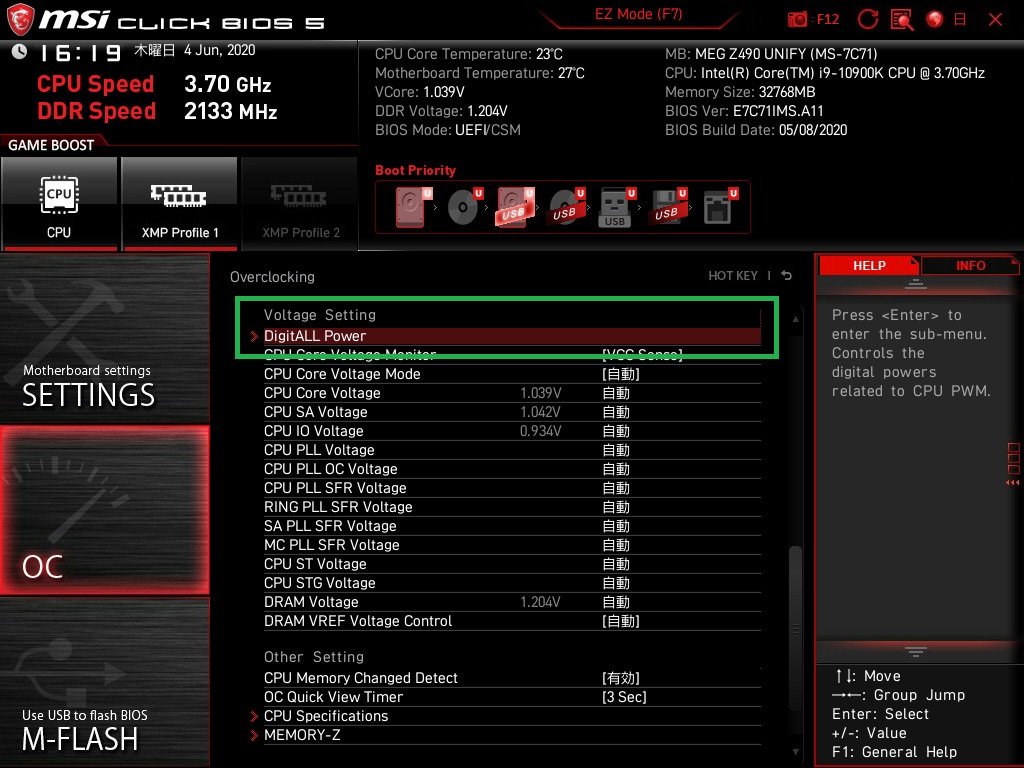Select the RING PLL SFR Voltage row
This screenshot has width=1024, height=768.
pos(512,507)
